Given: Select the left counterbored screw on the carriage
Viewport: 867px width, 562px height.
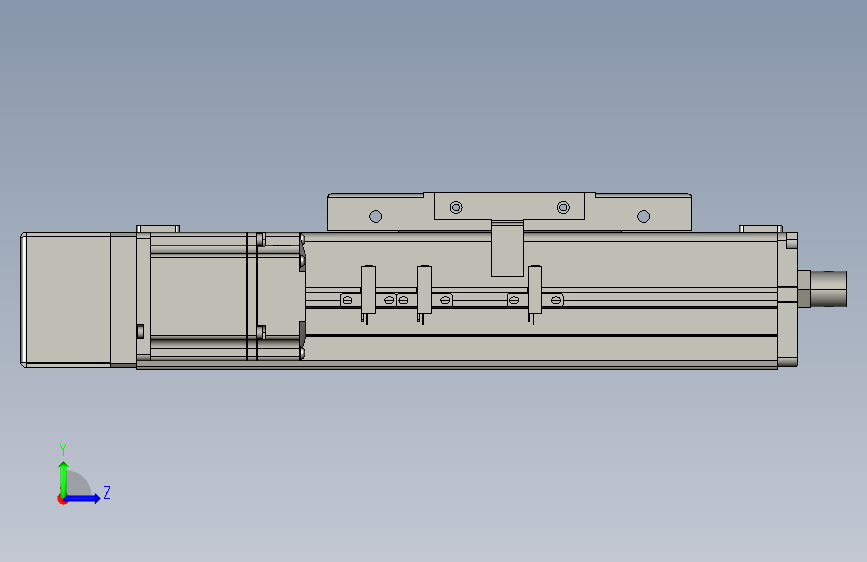Looking at the screenshot, I should (456, 207).
